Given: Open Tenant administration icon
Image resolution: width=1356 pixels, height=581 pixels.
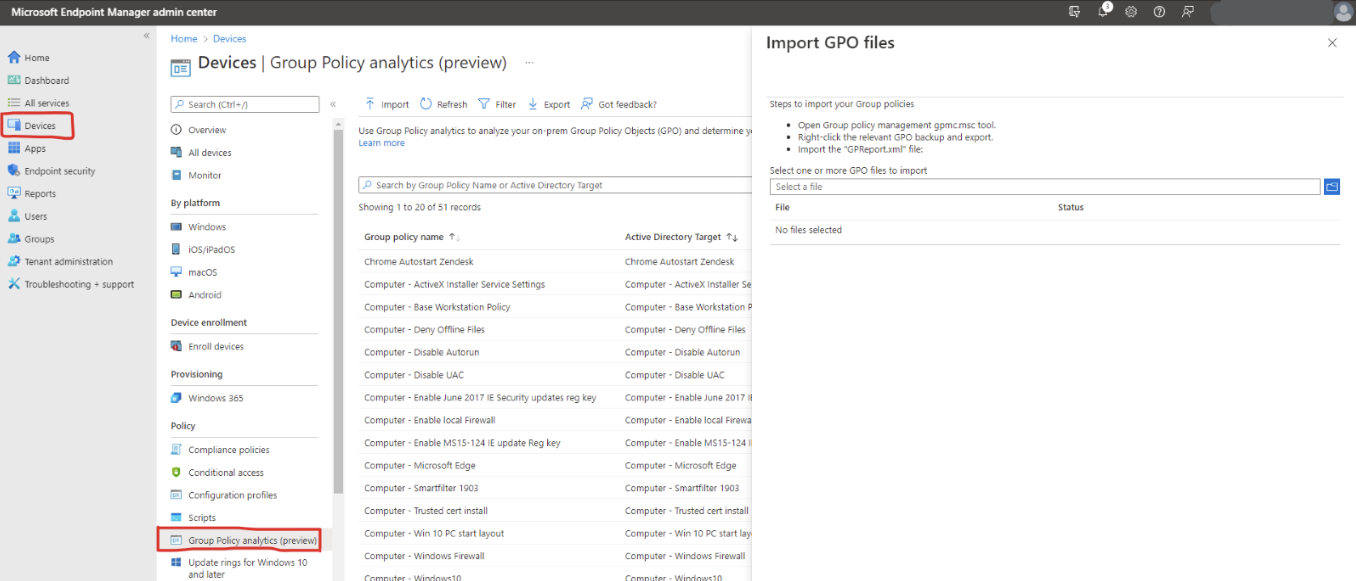Looking at the screenshot, I should click(x=14, y=261).
